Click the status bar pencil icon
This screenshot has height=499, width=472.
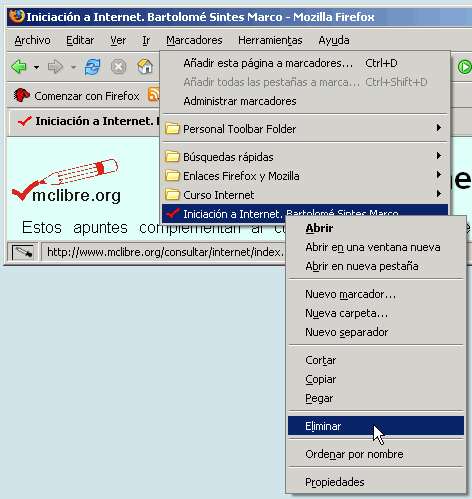click(23, 252)
